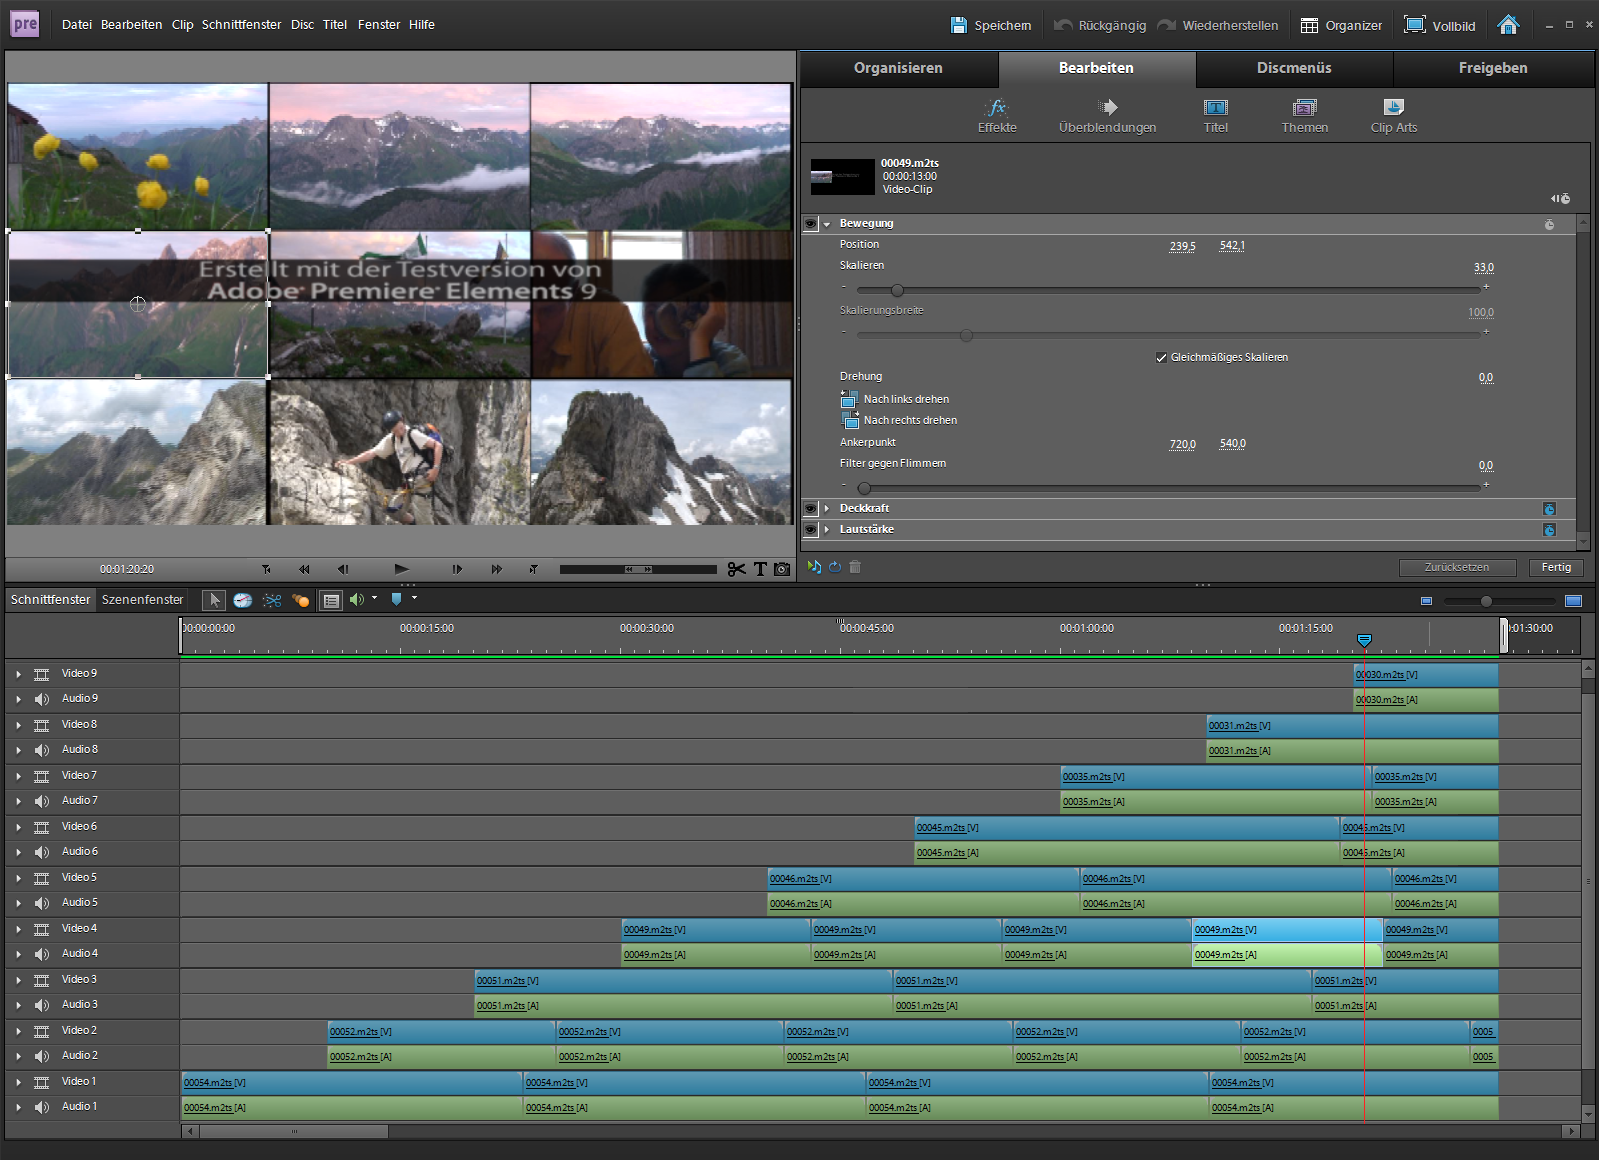Open the Themen panel

1305,116
